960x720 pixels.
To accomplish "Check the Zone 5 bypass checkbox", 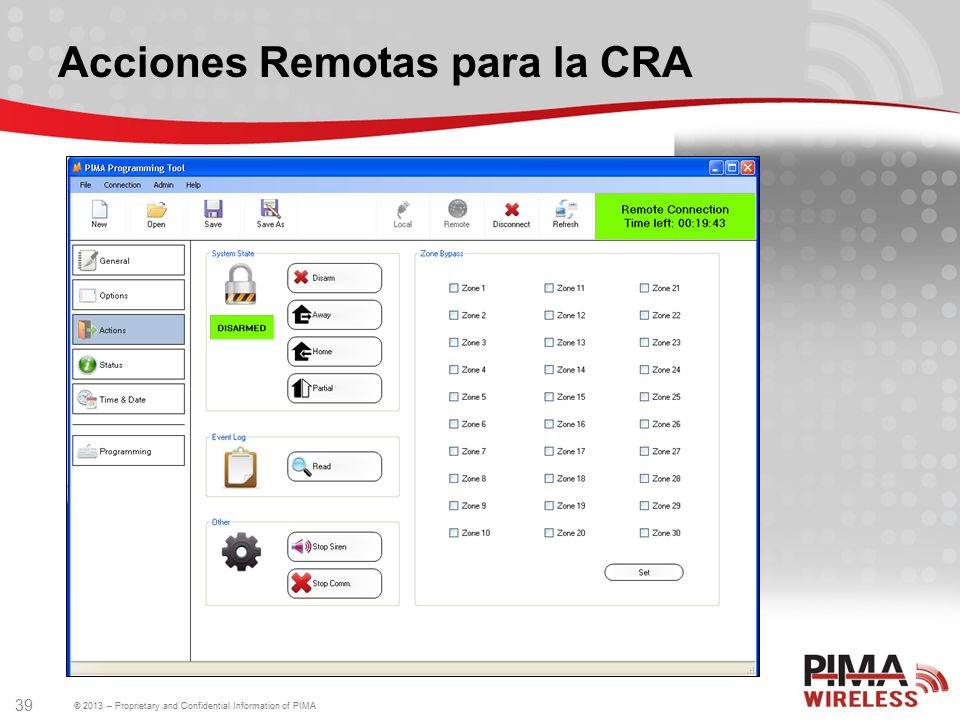I will (454, 397).
